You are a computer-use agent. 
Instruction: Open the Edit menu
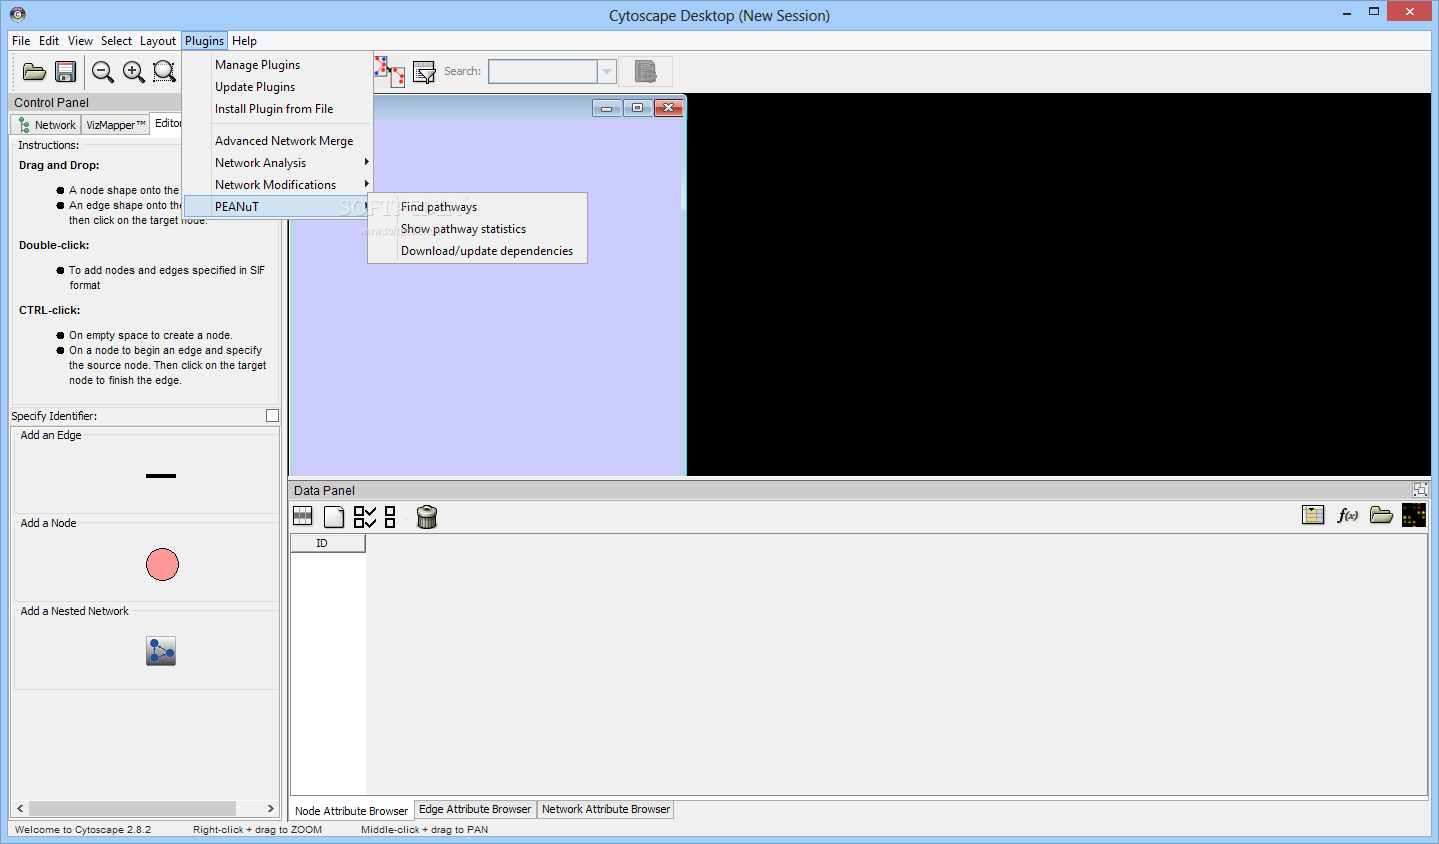49,41
